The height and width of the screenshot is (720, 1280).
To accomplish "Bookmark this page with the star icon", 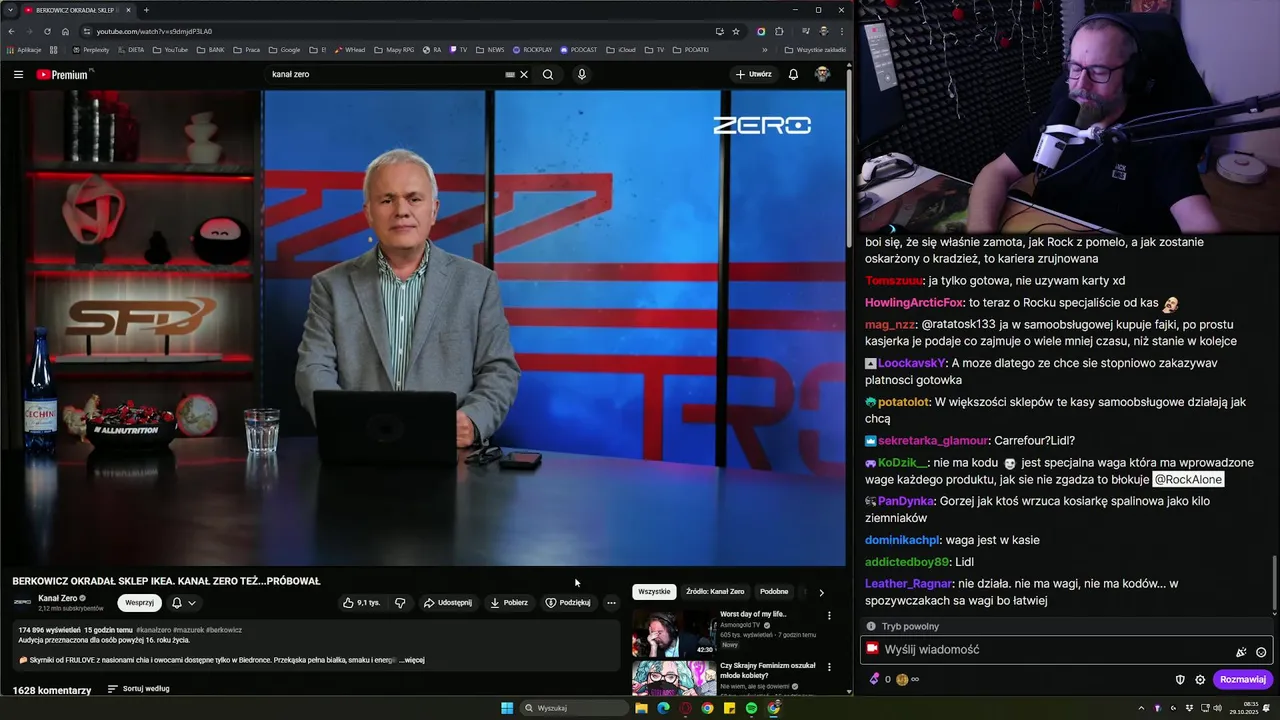I will pos(736,31).
